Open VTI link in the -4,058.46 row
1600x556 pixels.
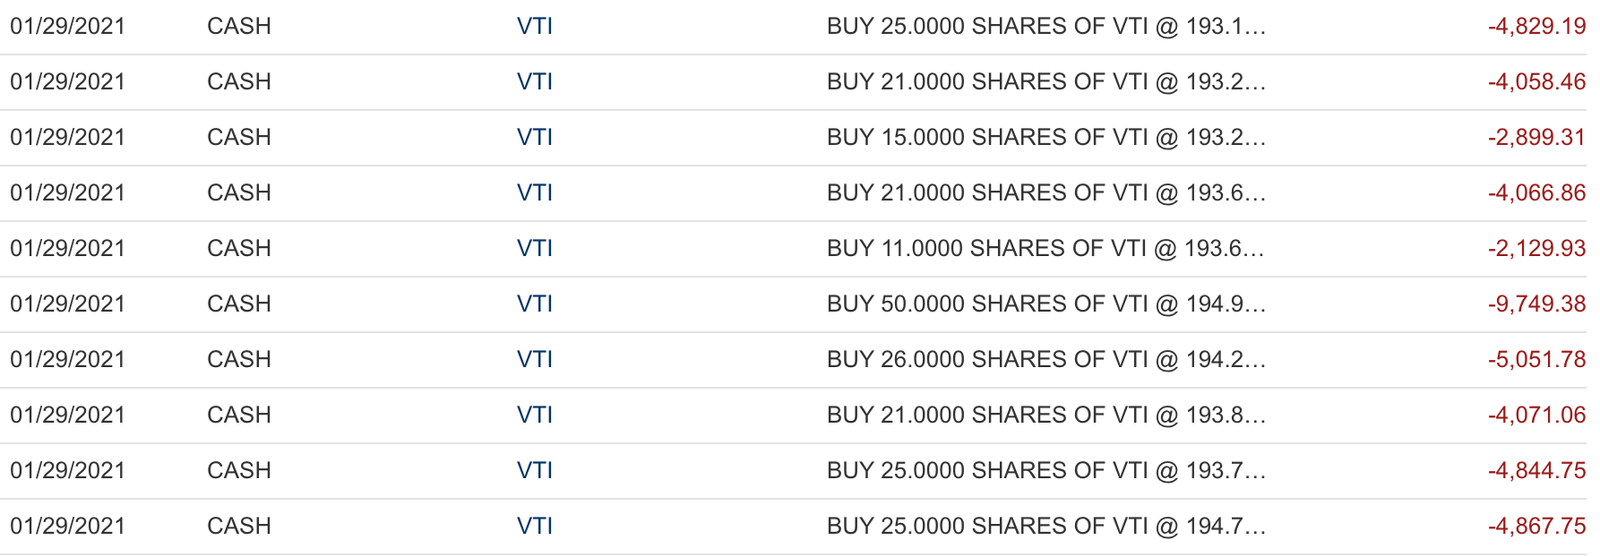(534, 82)
